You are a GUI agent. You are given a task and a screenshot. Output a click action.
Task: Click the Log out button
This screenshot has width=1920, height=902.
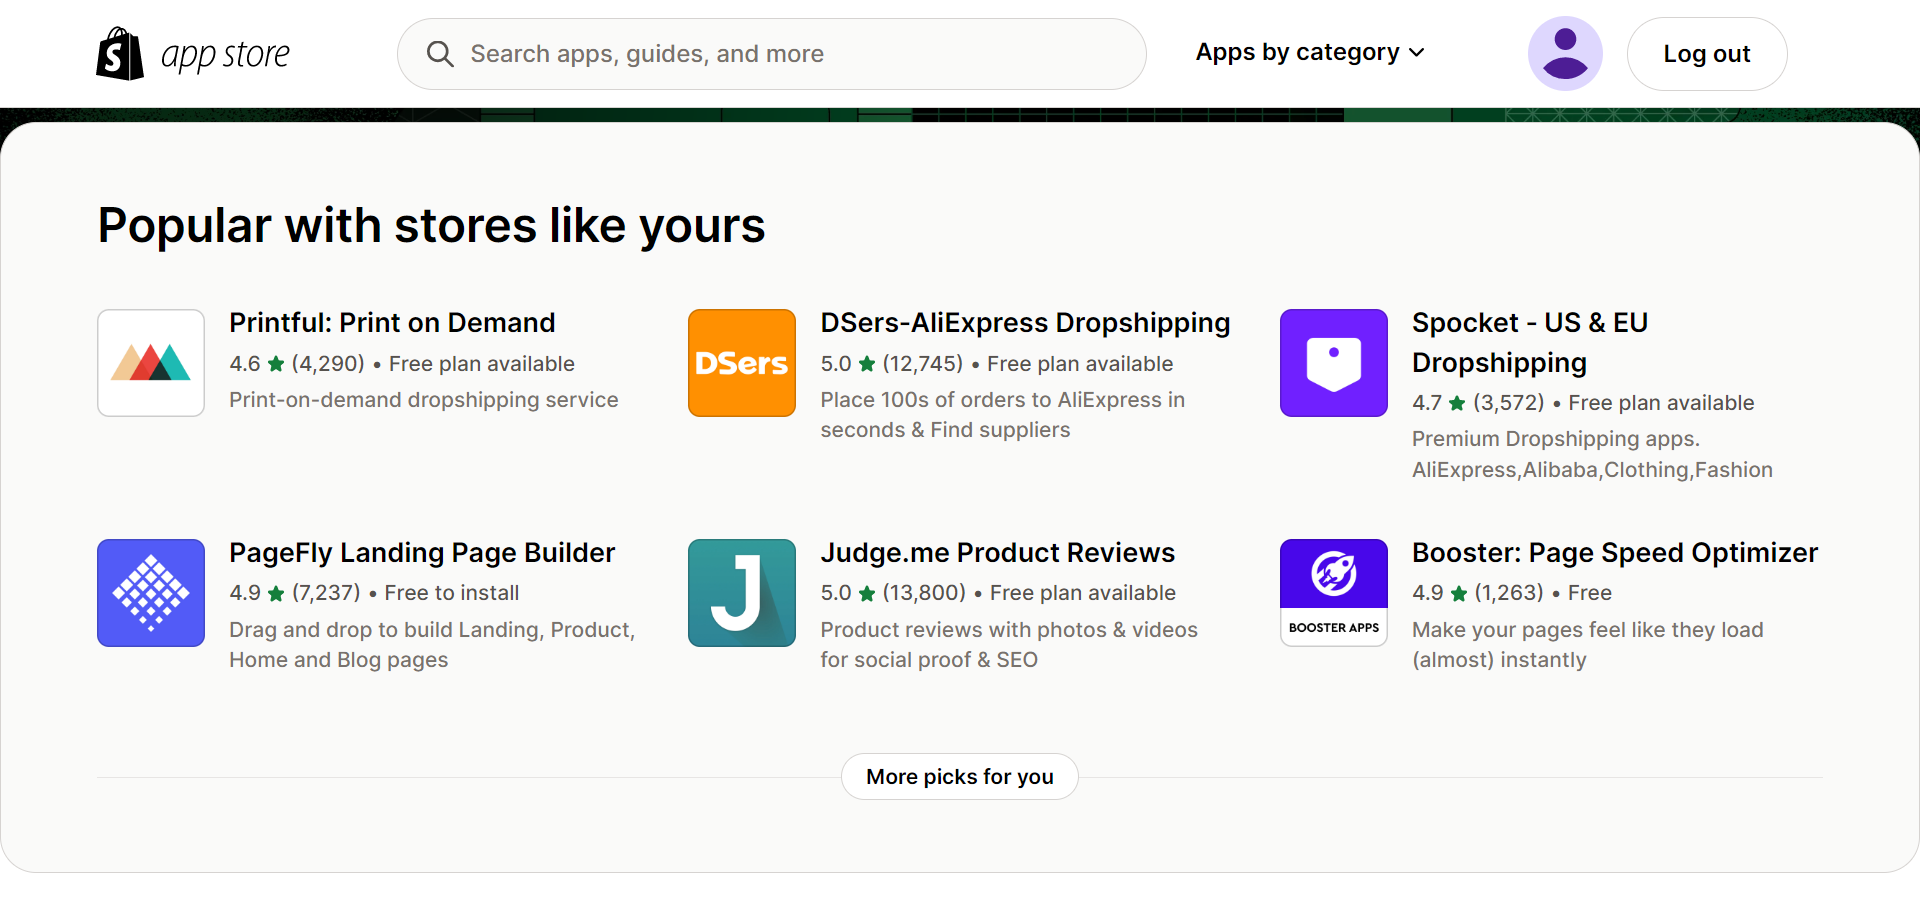pyautogui.click(x=1707, y=54)
